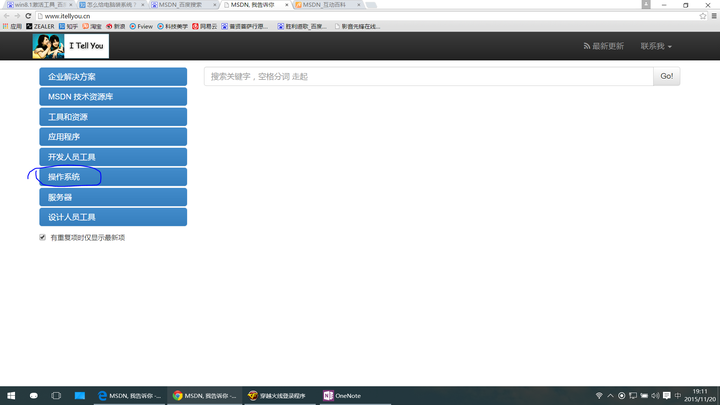Viewport: 720px width, 405px height.
Task: Show hidden tray icons arrow
Action: [x=610, y=395]
